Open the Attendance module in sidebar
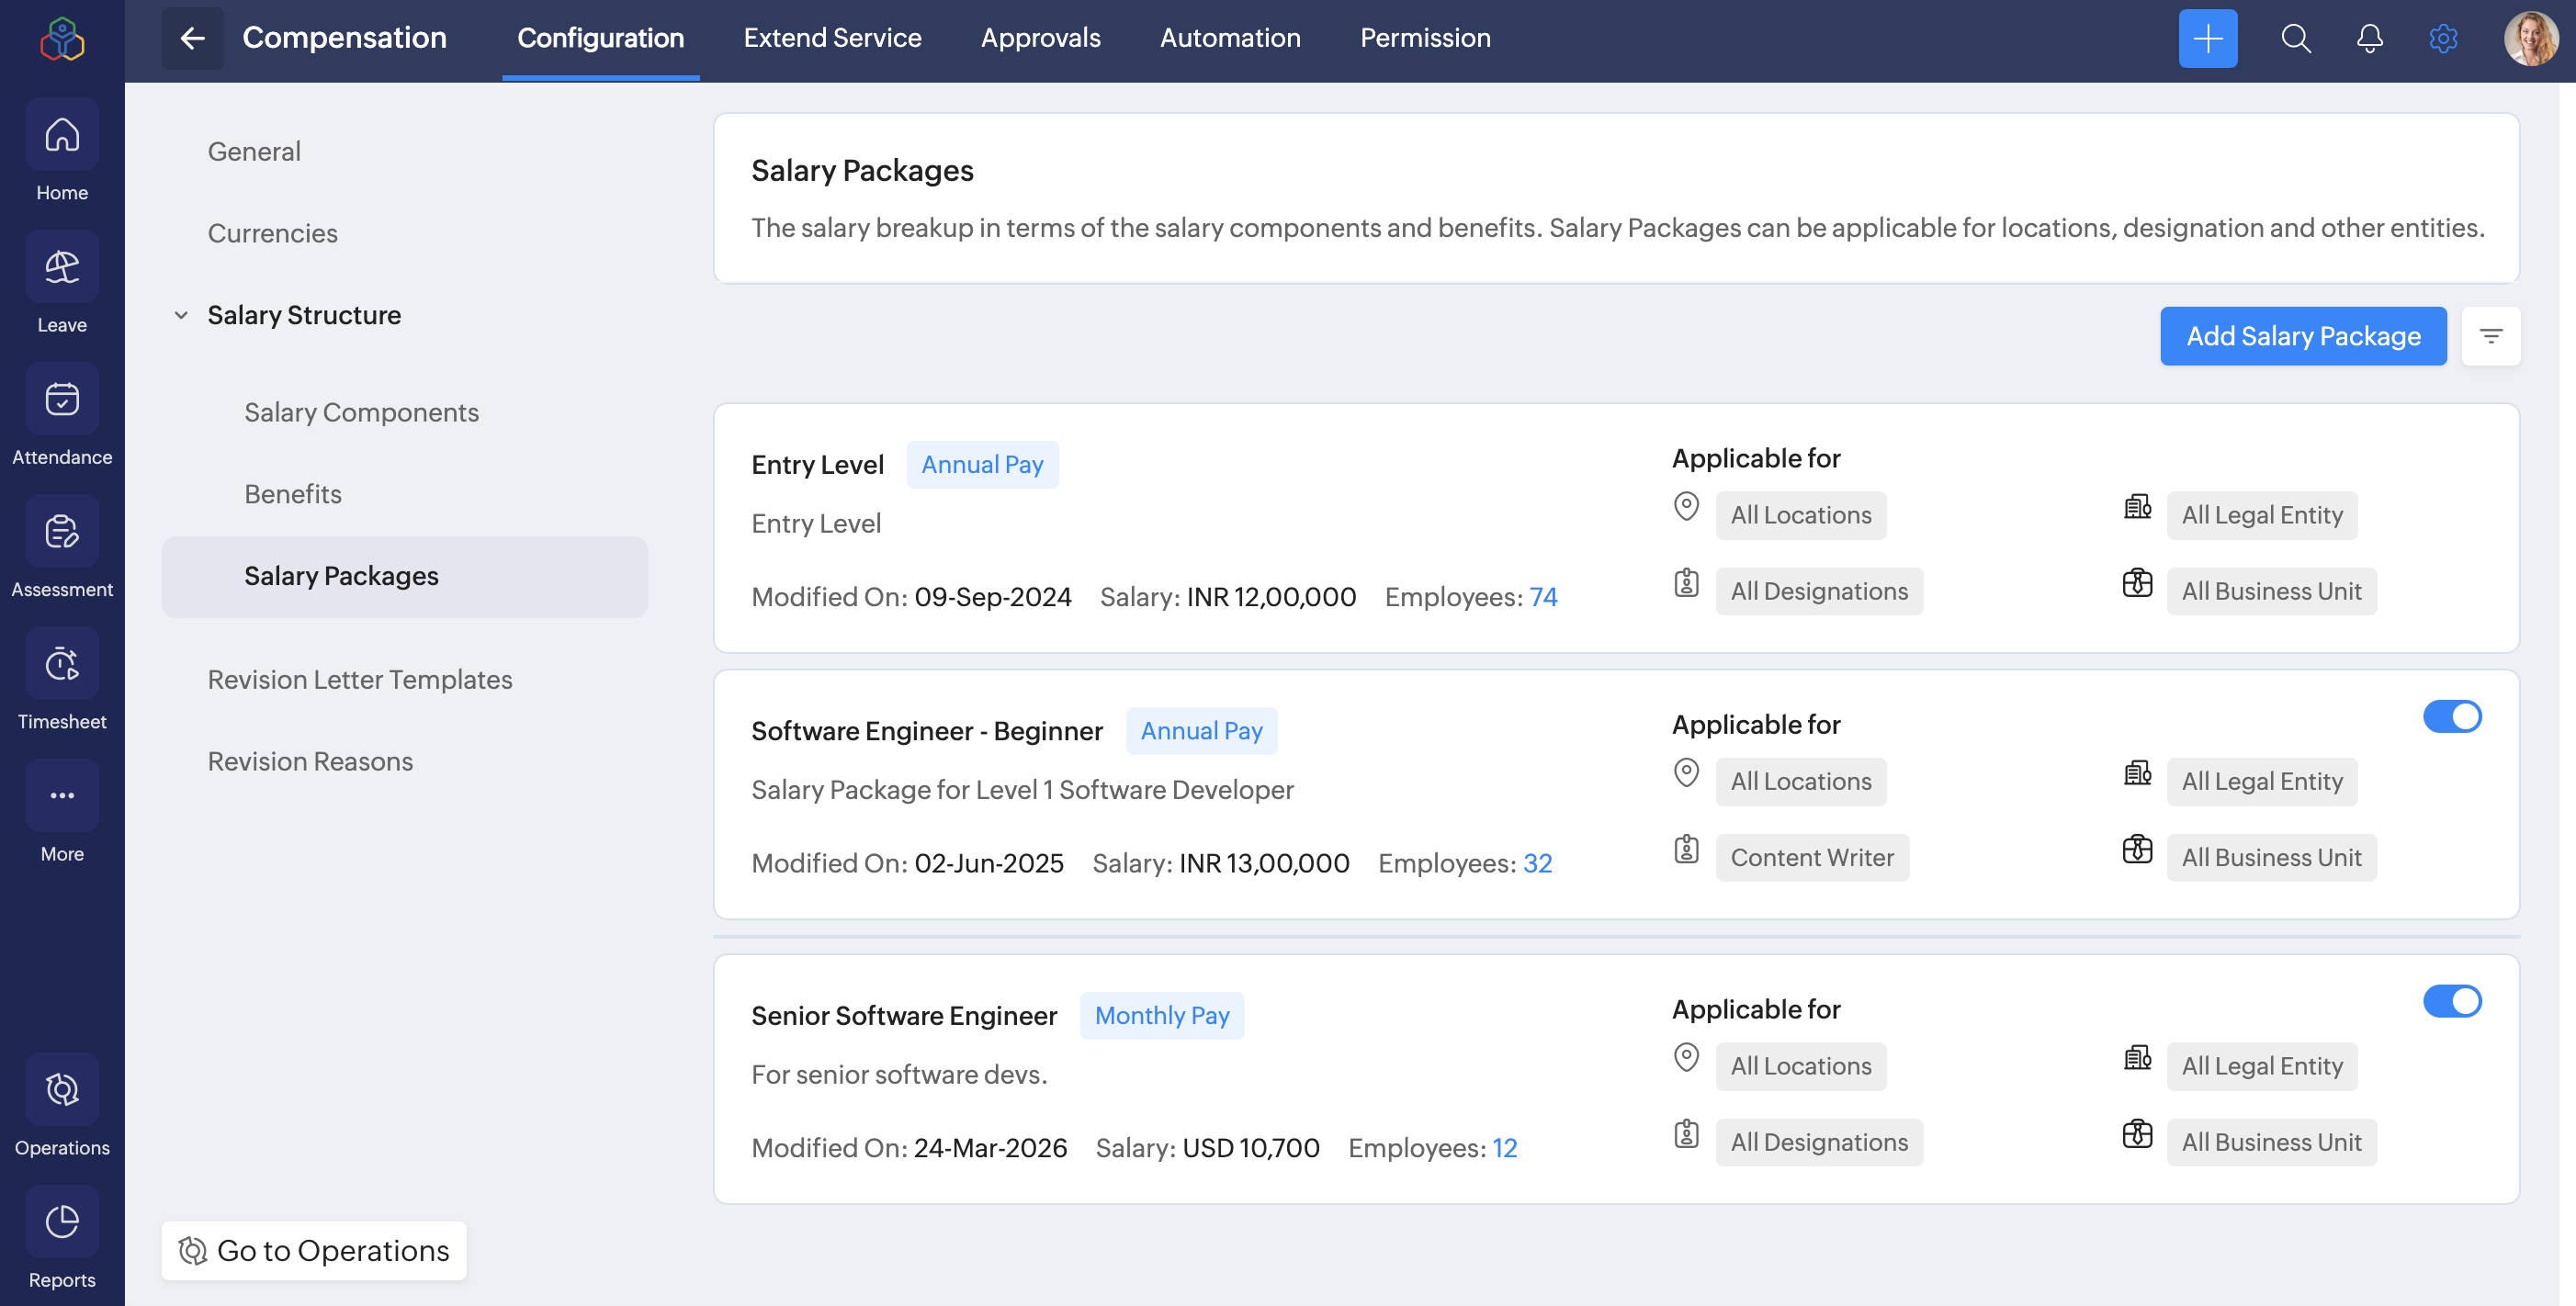Screen dimensions: 2576x1306 [x=62, y=400]
